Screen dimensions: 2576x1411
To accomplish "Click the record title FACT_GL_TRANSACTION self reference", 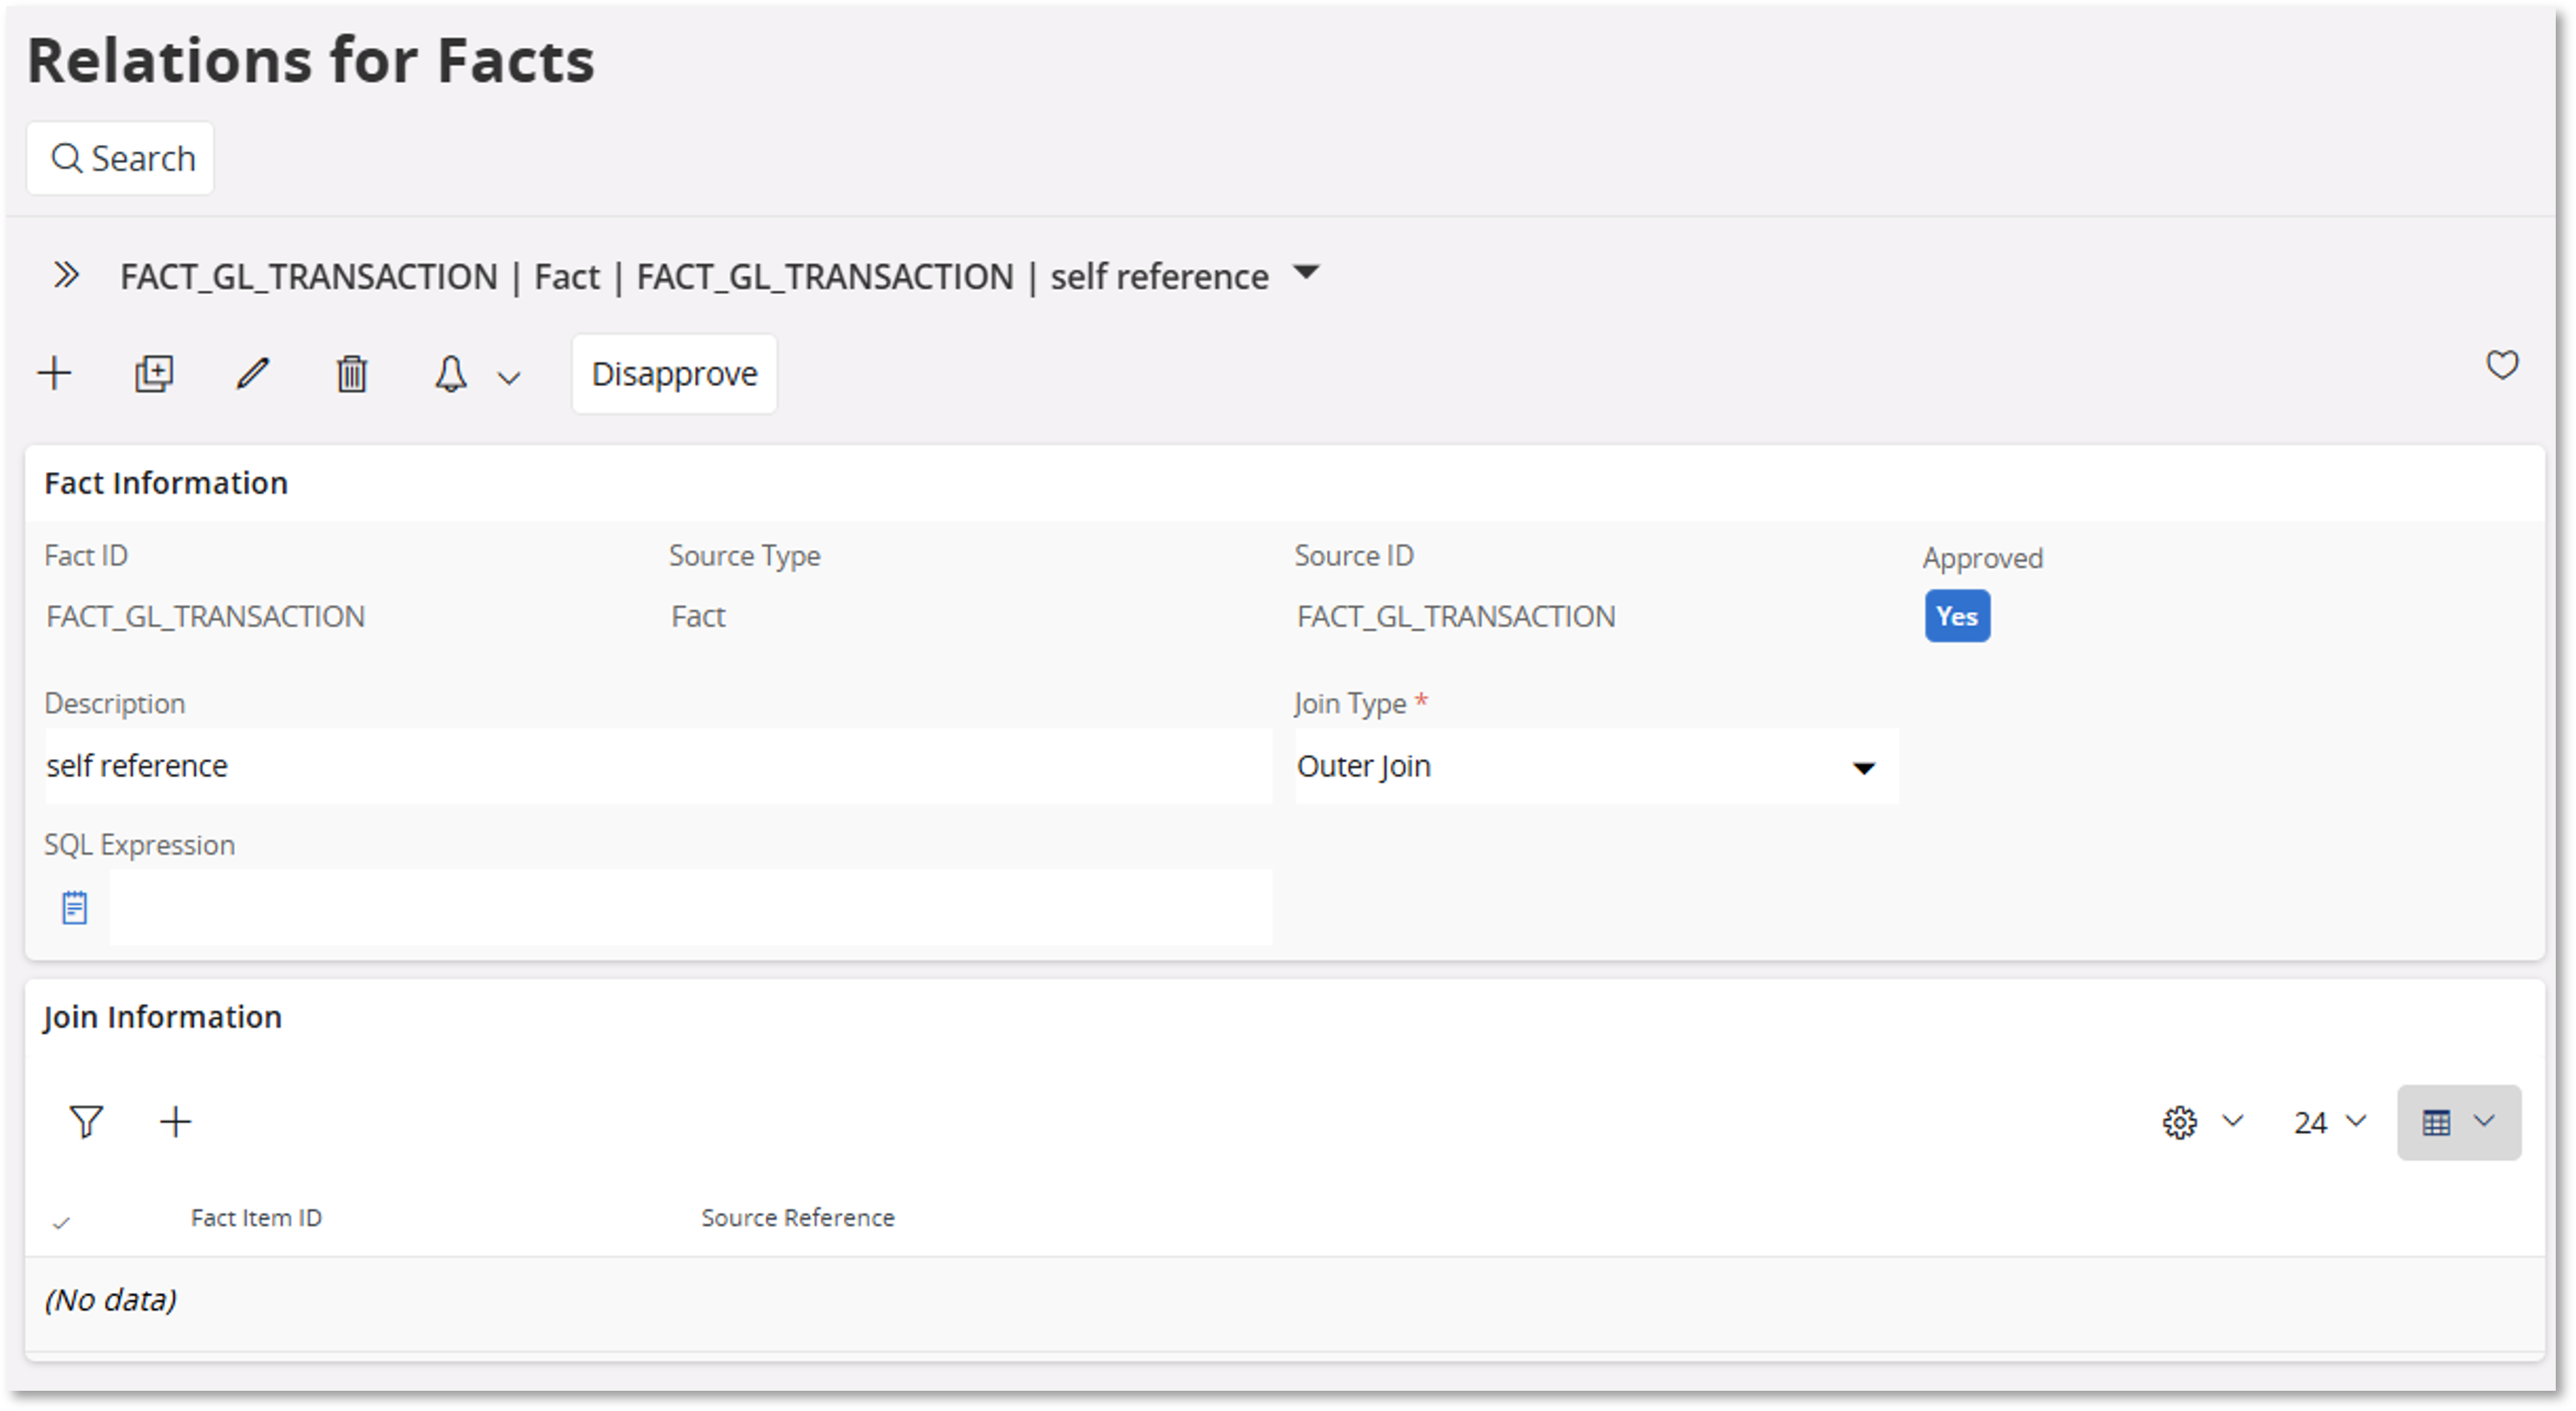I will coord(695,276).
